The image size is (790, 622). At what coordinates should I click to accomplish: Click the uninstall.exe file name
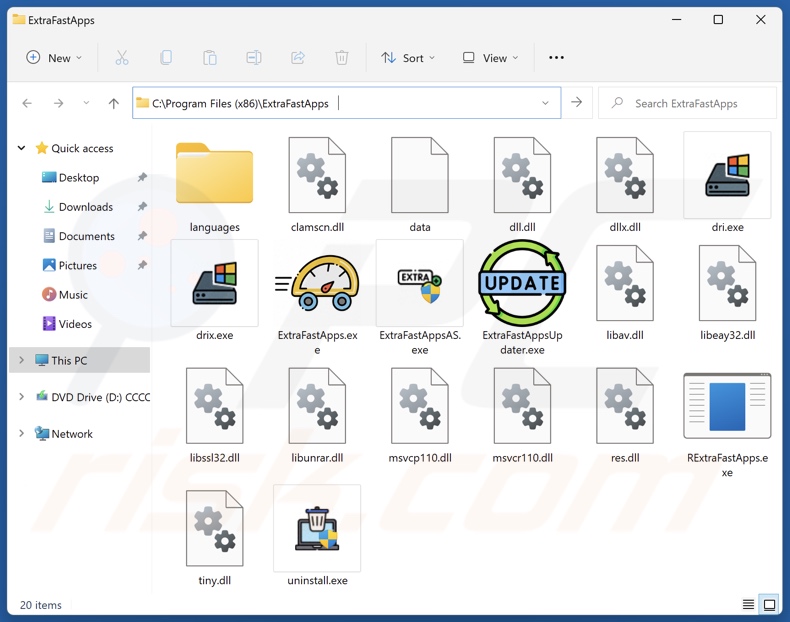click(317, 580)
